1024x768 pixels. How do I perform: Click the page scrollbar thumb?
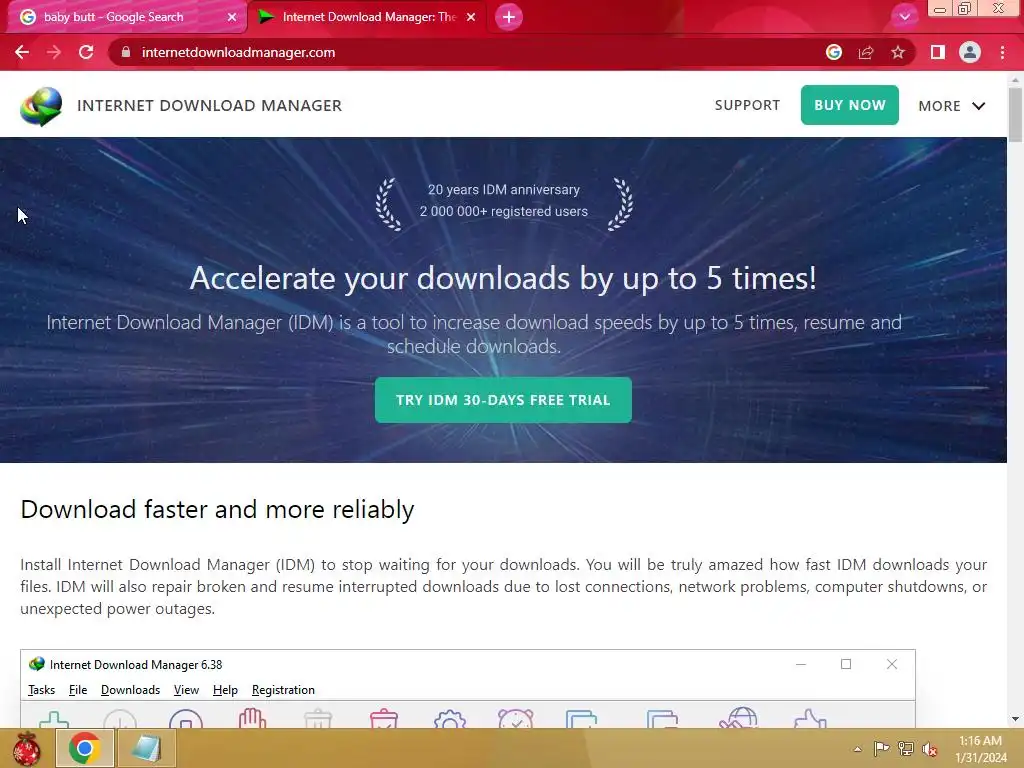coord(1015,114)
